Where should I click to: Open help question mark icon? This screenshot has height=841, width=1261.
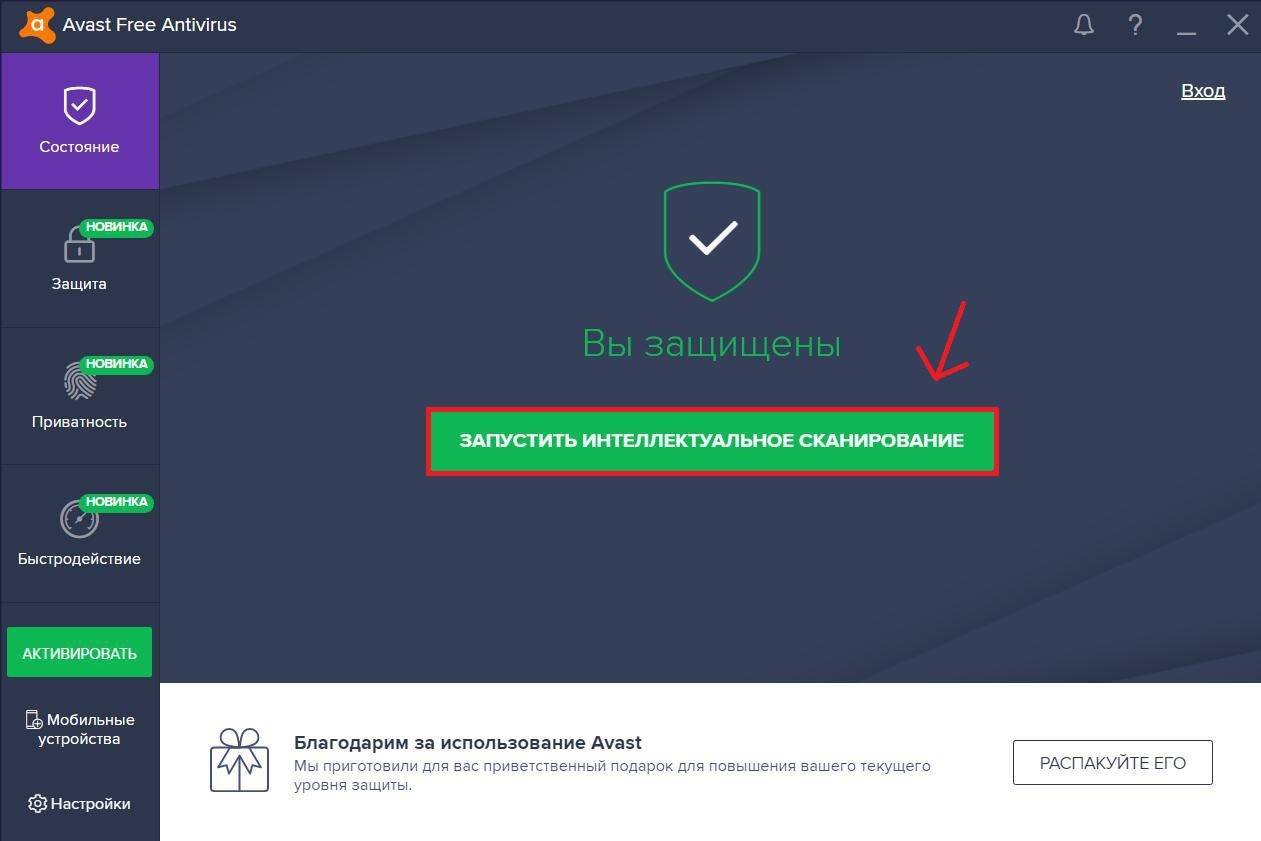pyautogui.click(x=1135, y=25)
